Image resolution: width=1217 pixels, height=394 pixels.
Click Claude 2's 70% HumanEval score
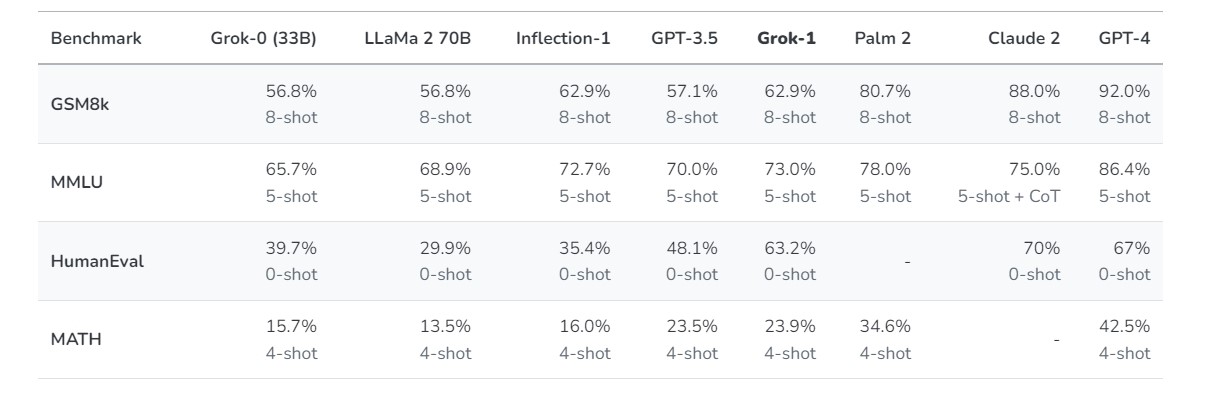[x=1042, y=249]
